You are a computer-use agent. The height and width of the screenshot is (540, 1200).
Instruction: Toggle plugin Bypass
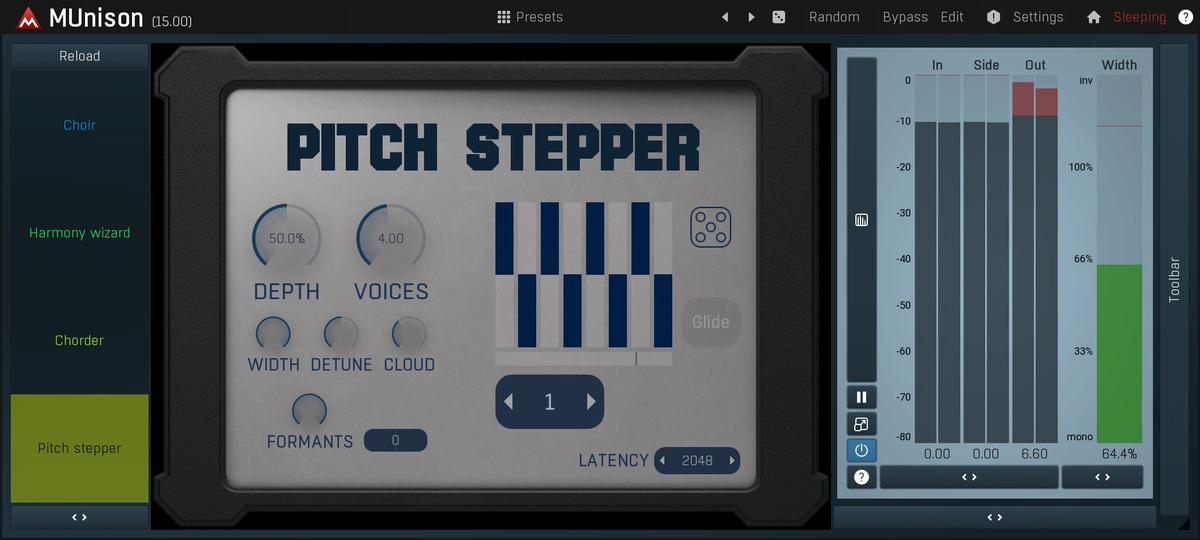[904, 17]
